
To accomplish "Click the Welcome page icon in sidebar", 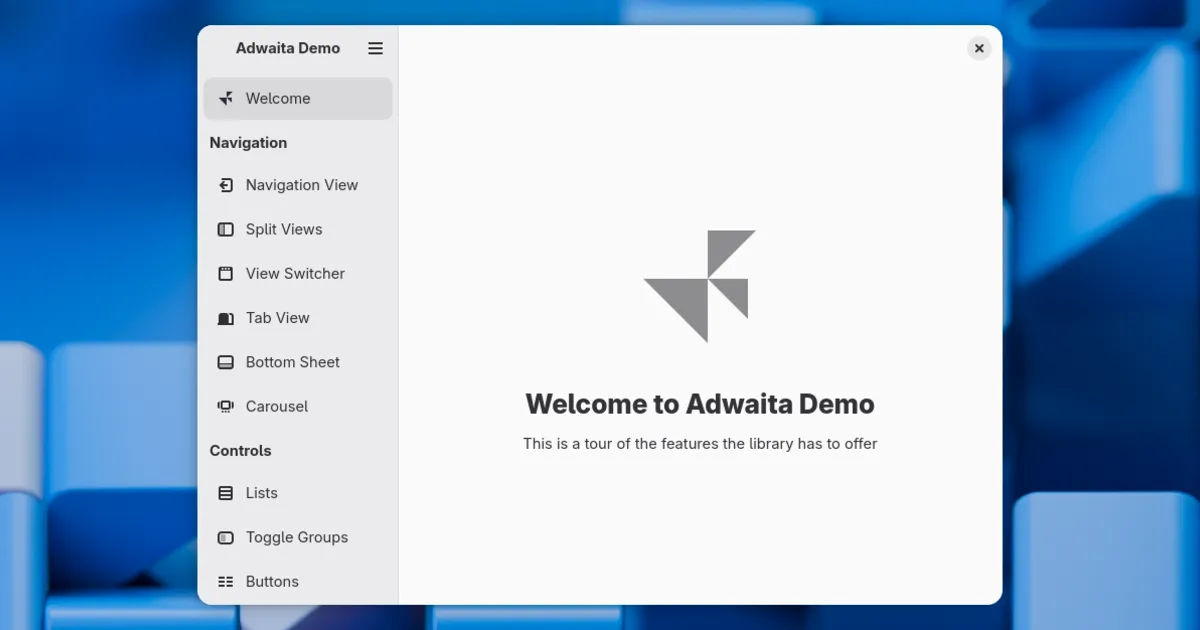I will 226,98.
